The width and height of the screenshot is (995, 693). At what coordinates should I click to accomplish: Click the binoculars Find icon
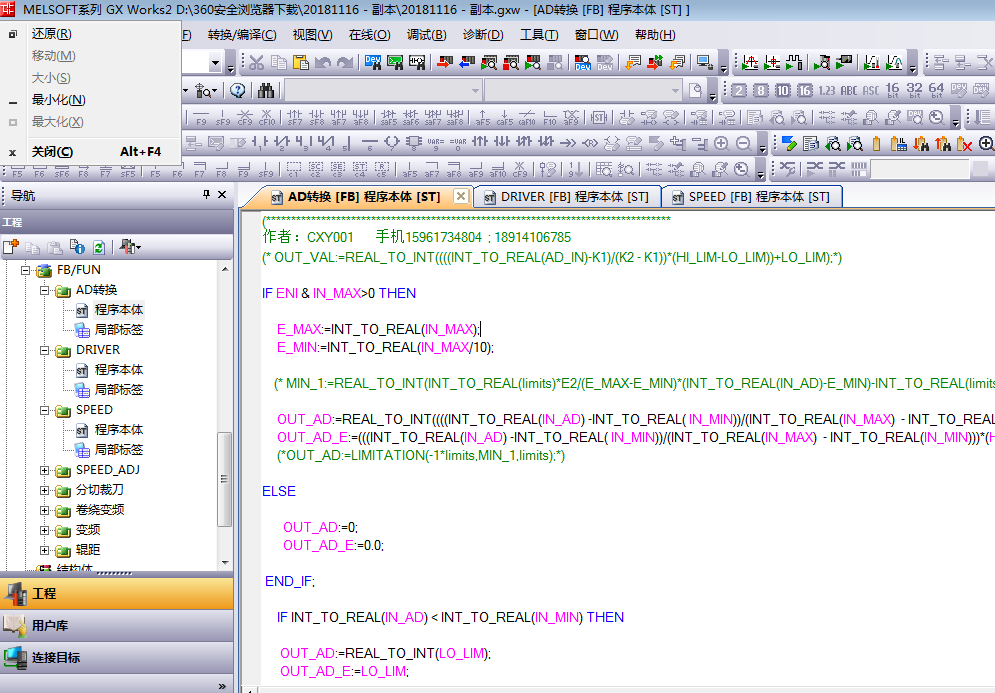266,90
